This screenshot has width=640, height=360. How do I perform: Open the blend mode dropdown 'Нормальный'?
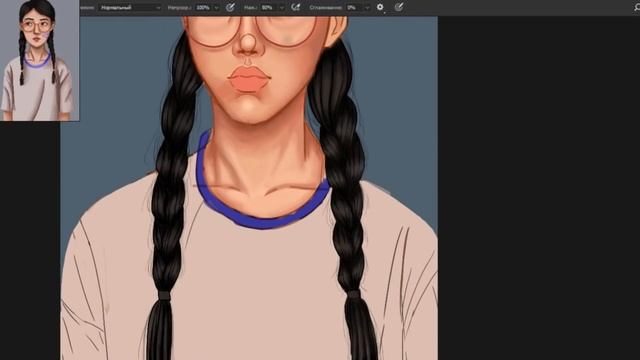click(130, 7)
